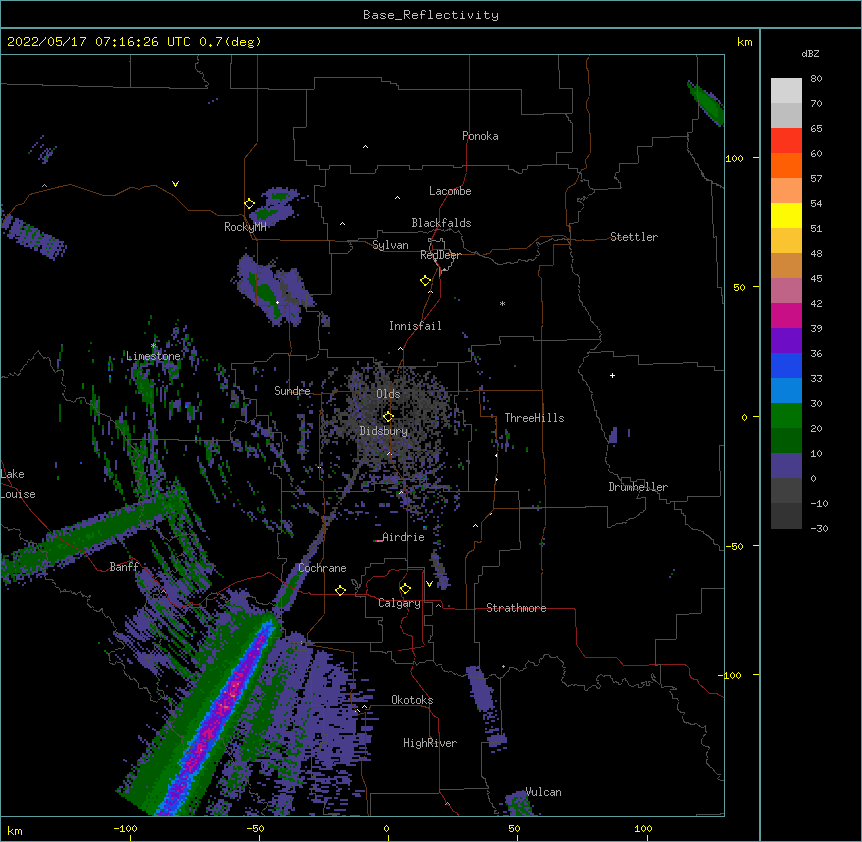Click the white plus marker west of Drumheller region
Image resolution: width=862 pixels, height=842 pixels.
click(x=612, y=375)
